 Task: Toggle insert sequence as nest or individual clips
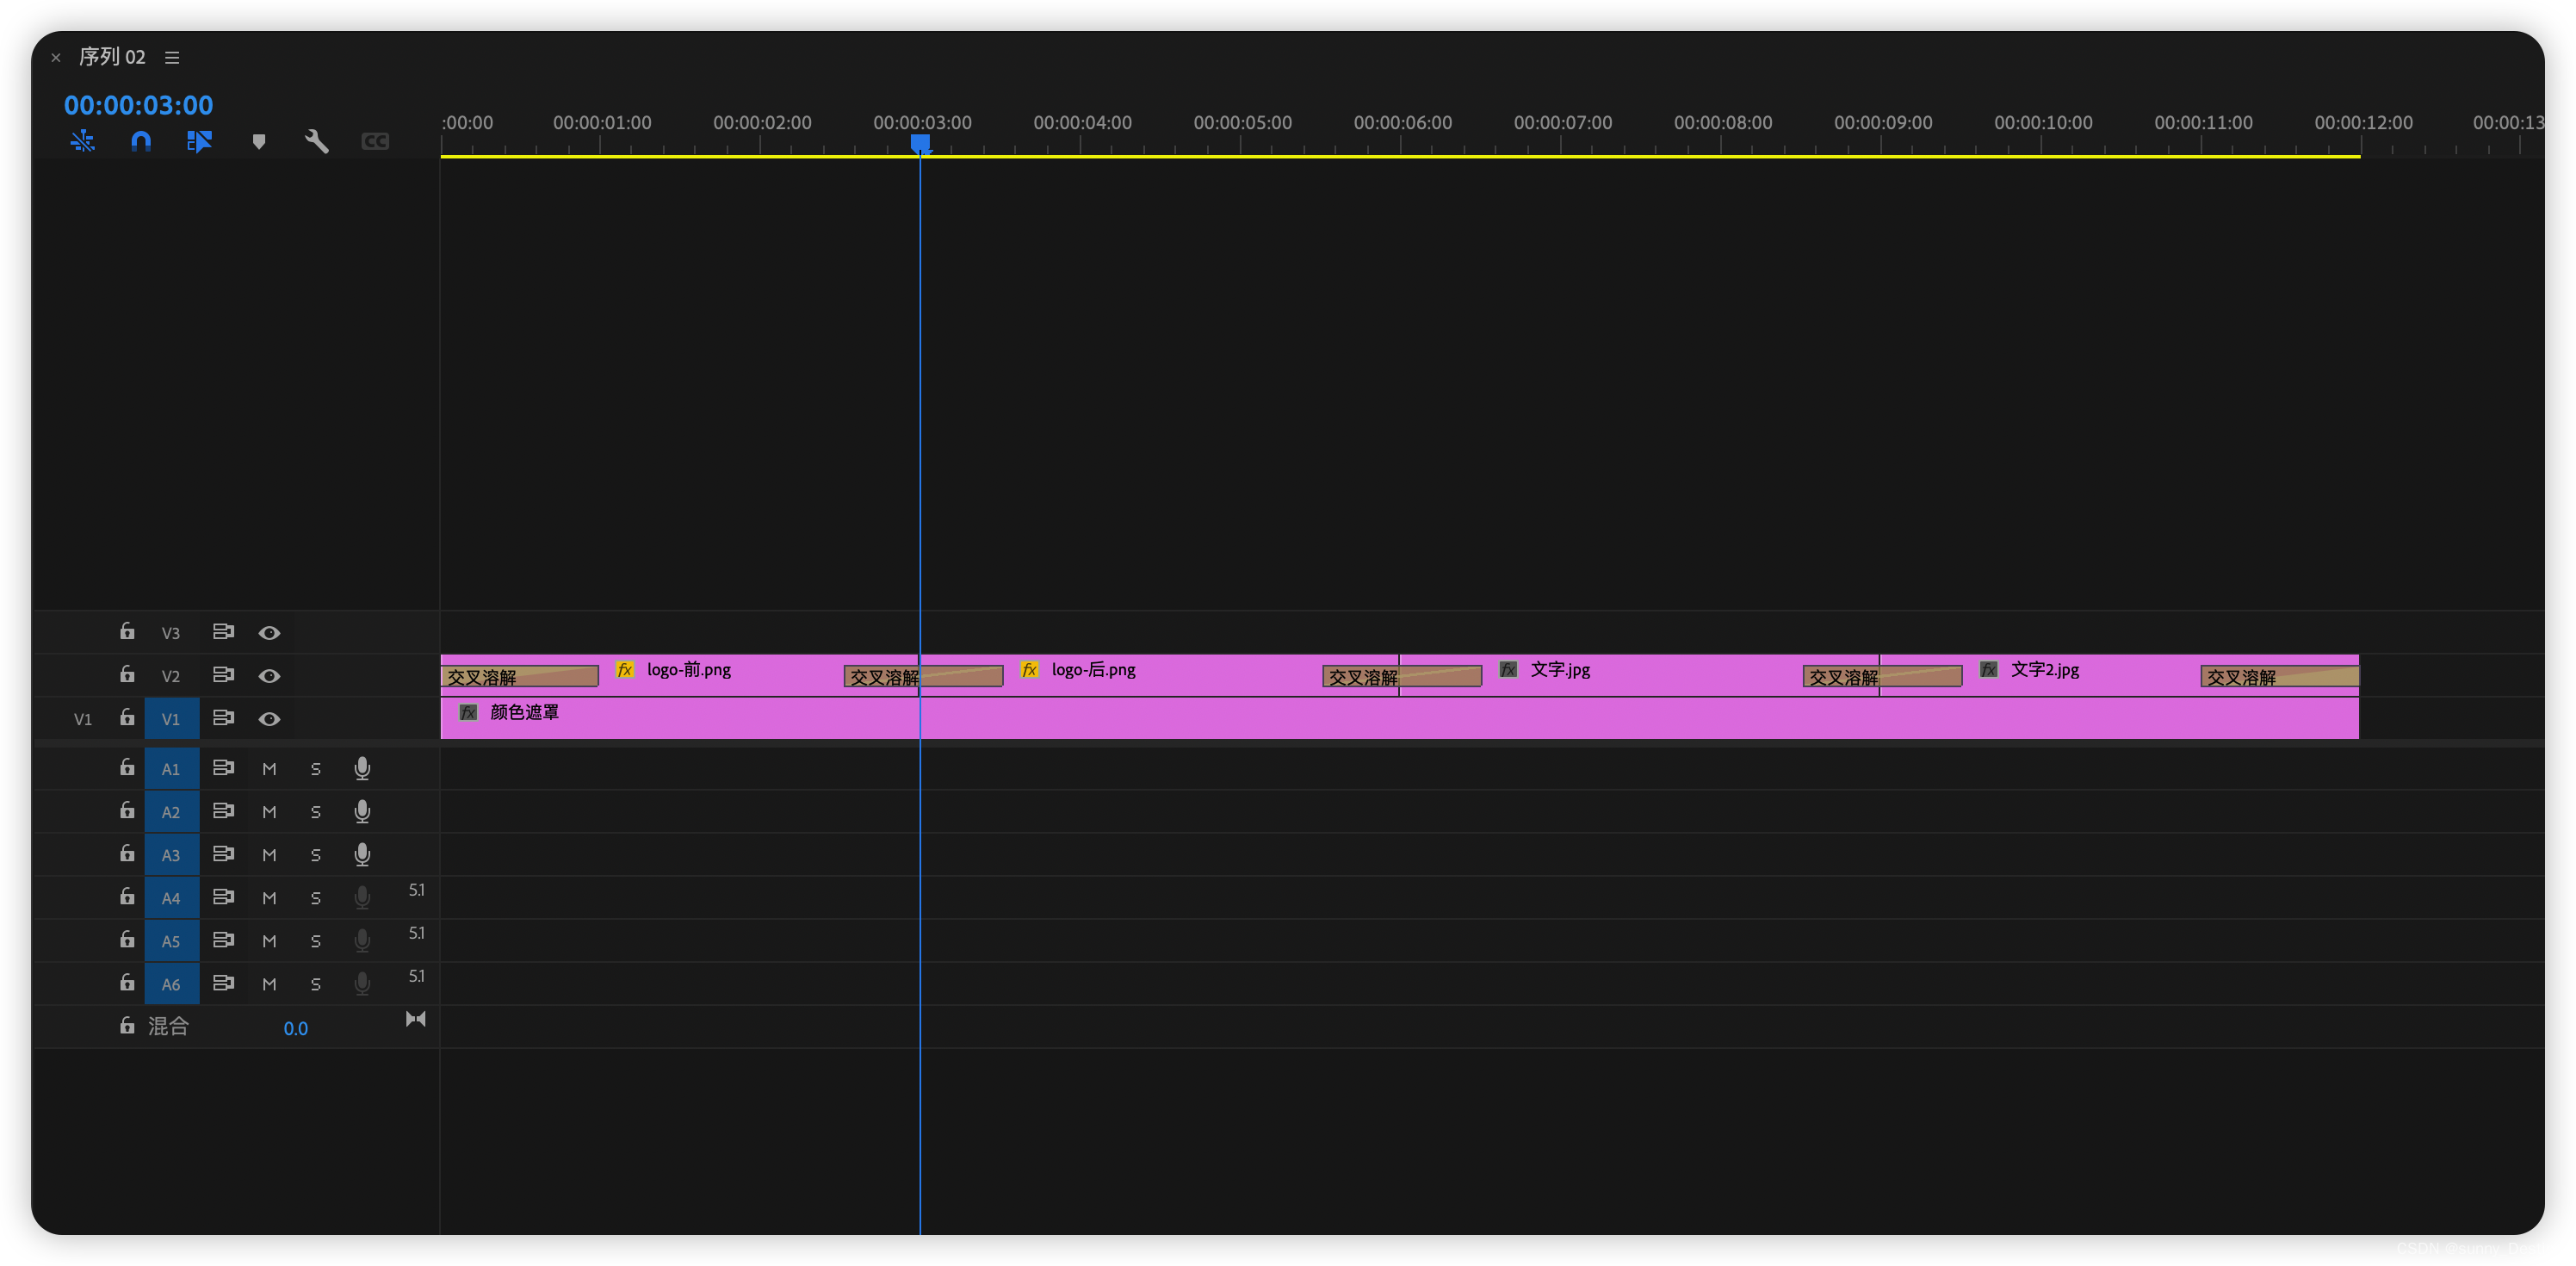tap(83, 141)
